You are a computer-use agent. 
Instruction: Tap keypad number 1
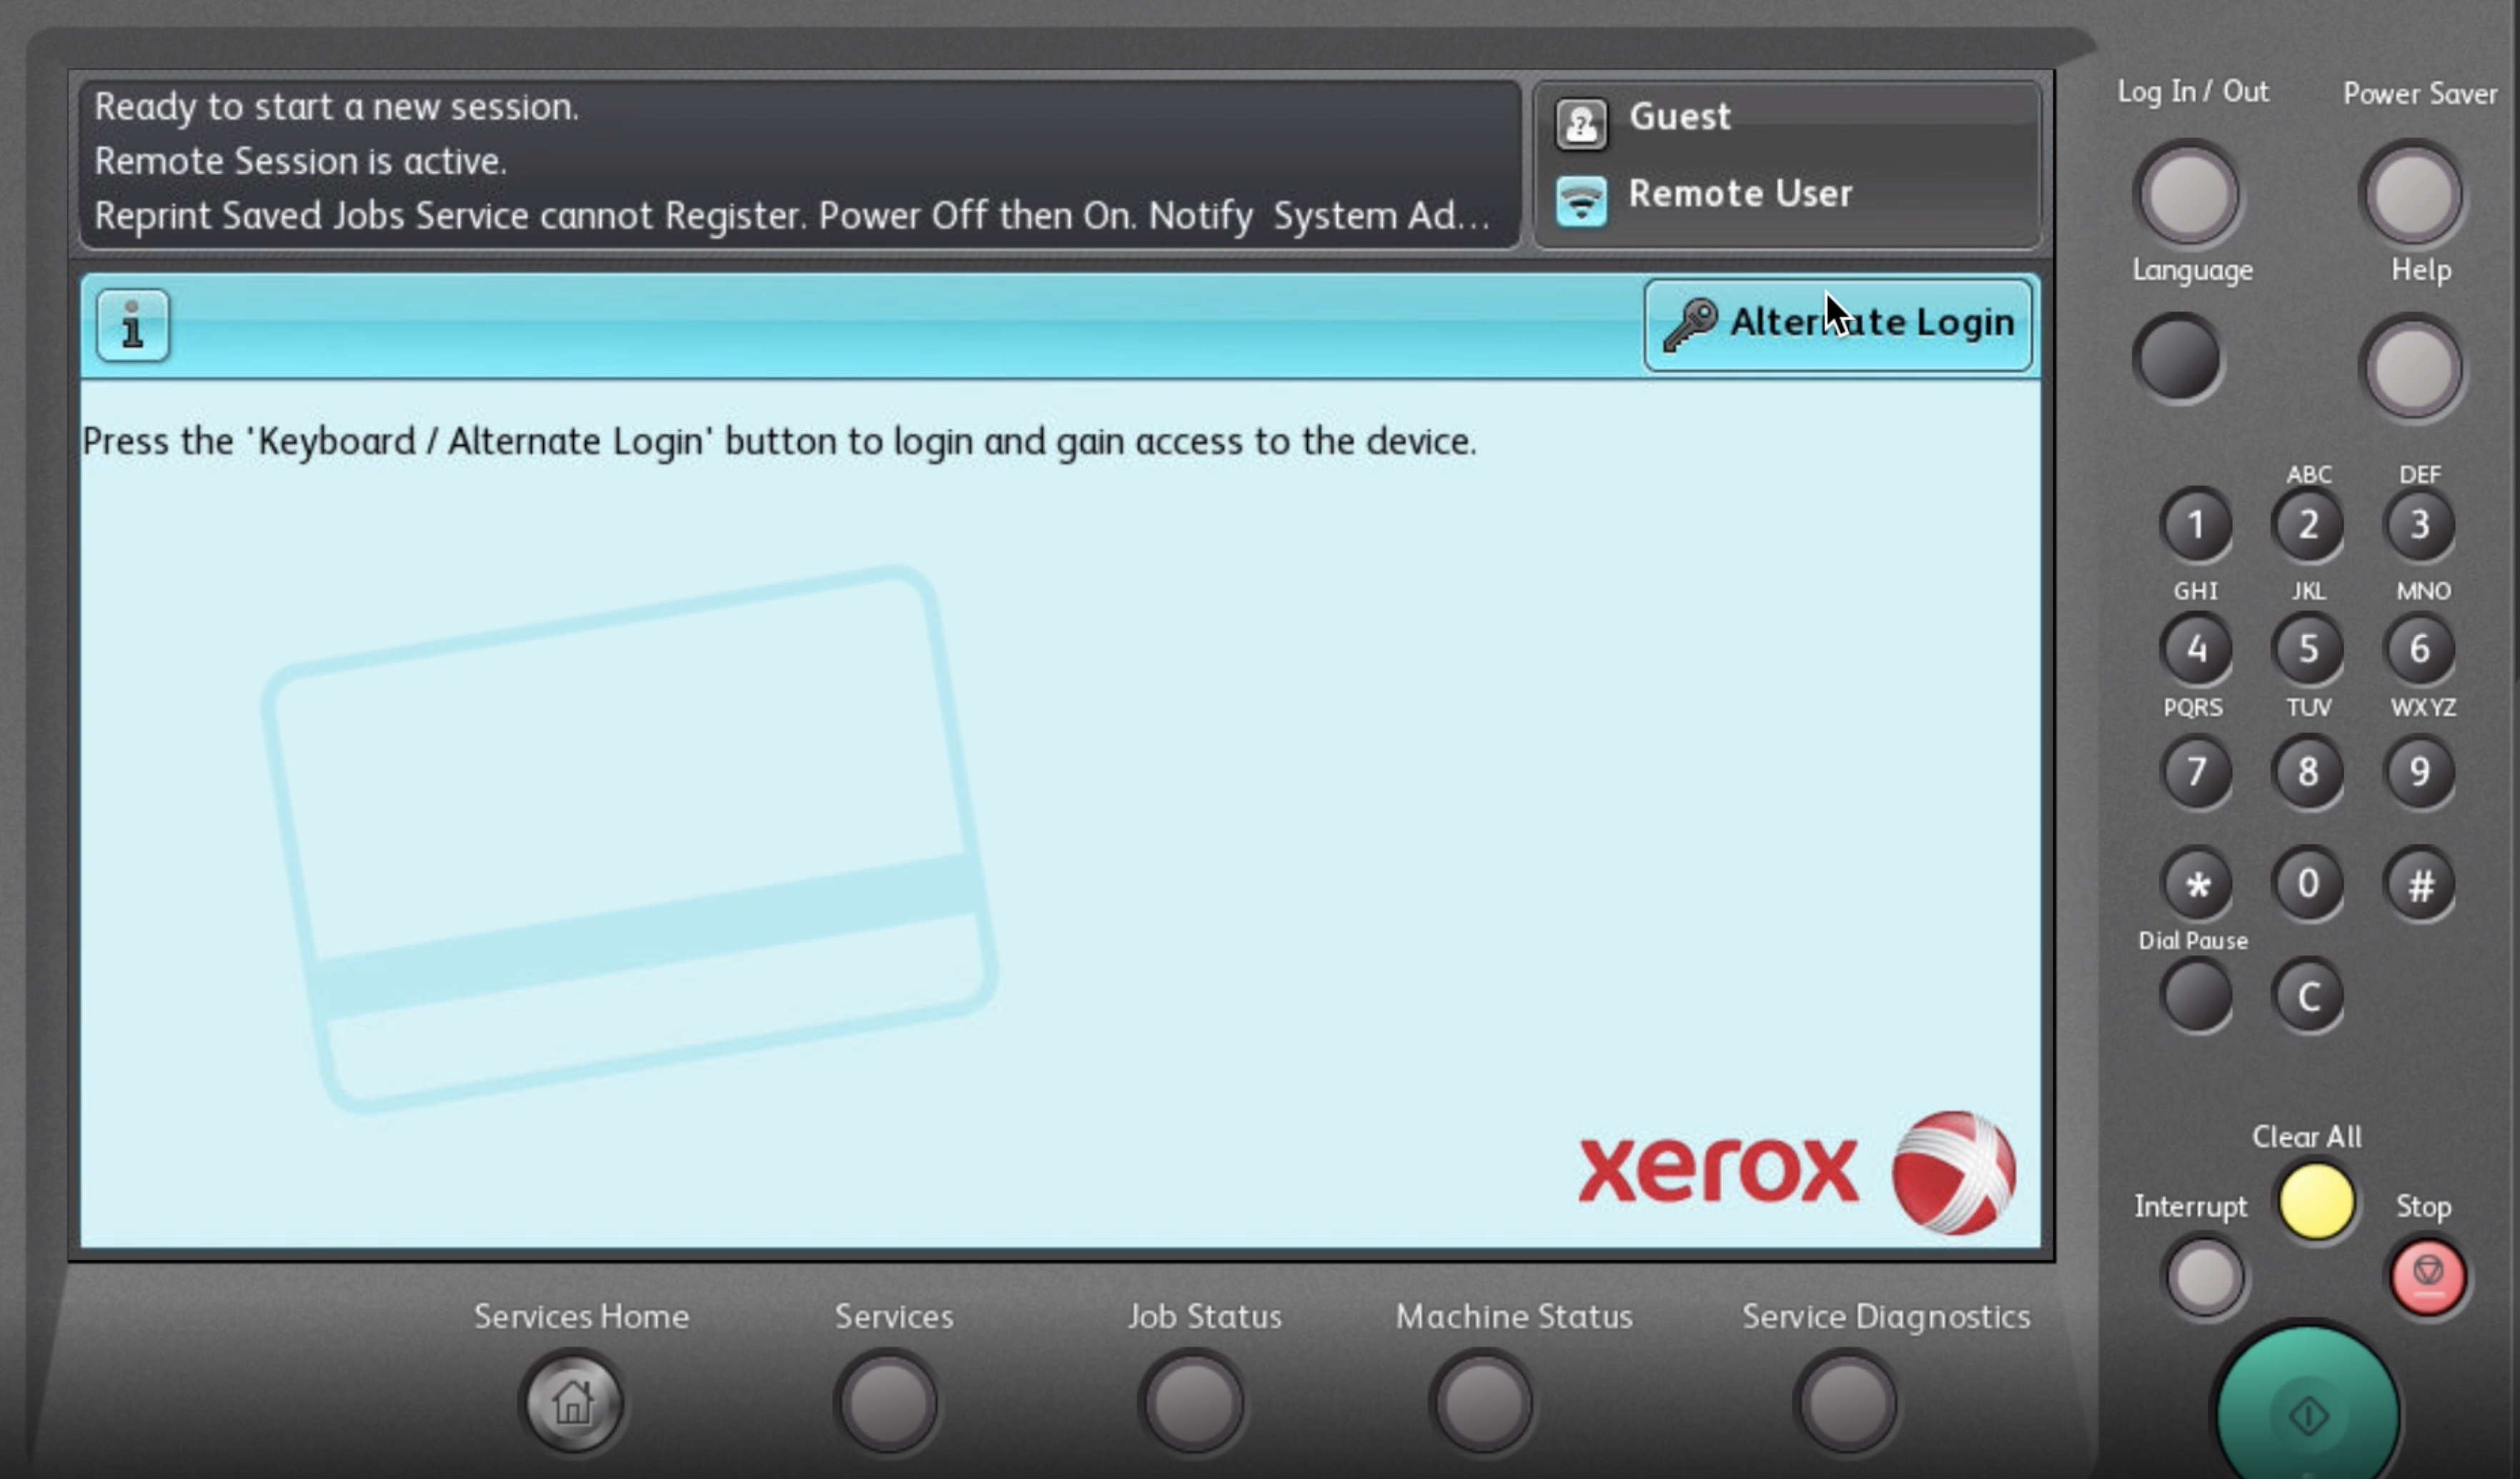pos(2196,524)
